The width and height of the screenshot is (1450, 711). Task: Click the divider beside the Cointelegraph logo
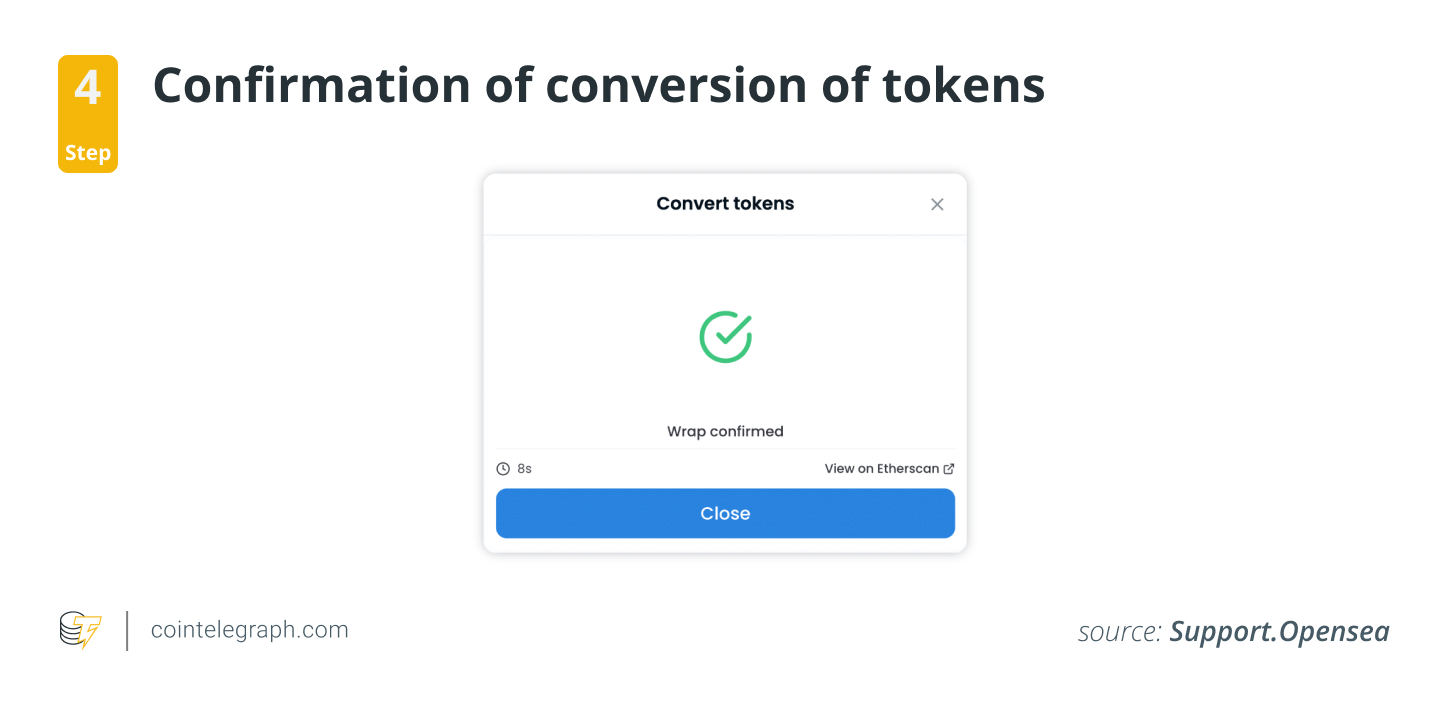(128, 630)
